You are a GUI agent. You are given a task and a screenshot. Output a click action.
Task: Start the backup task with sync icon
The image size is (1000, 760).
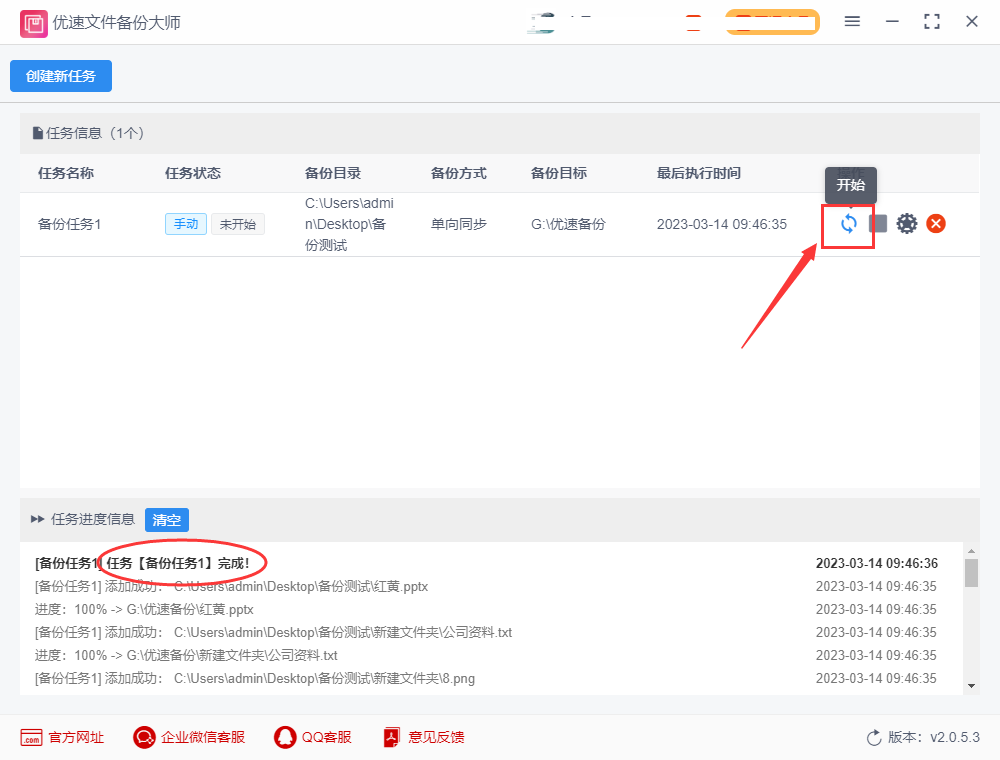point(849,224)
